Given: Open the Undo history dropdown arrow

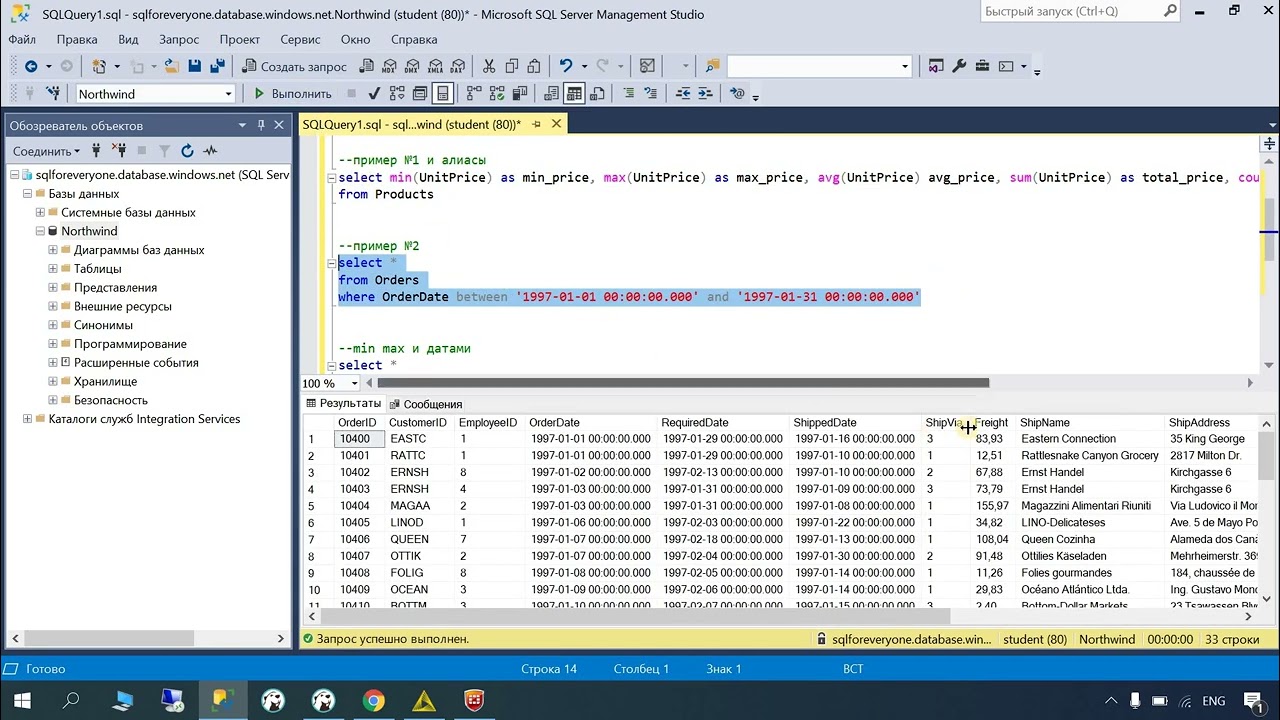Looking at the screenshot, I should [584, 66].
